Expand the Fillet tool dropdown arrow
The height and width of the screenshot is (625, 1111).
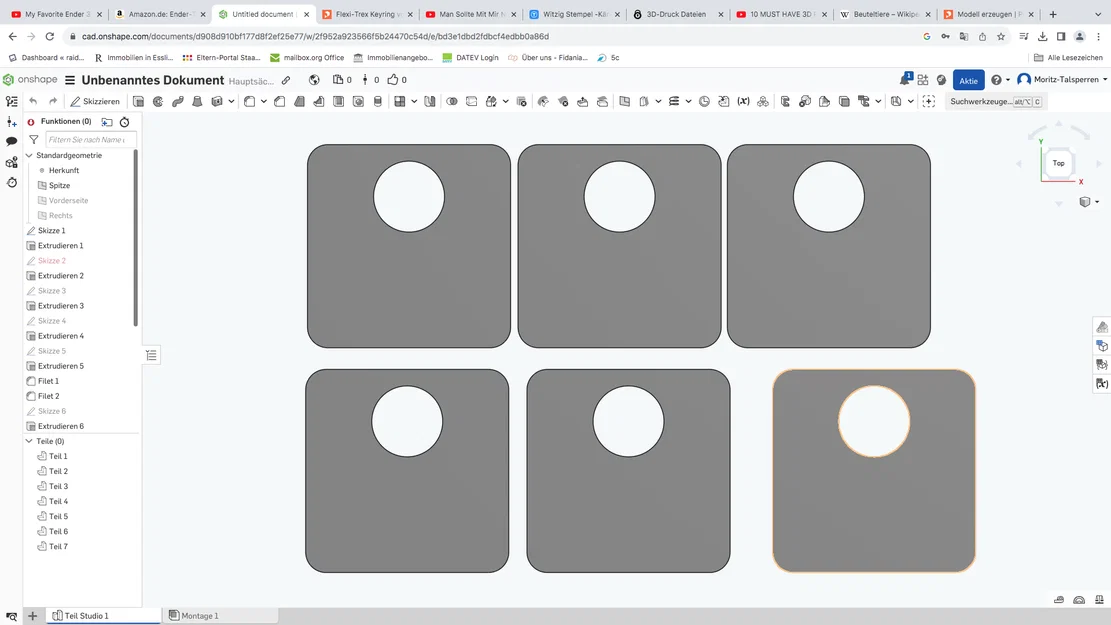tap(264, 101)
